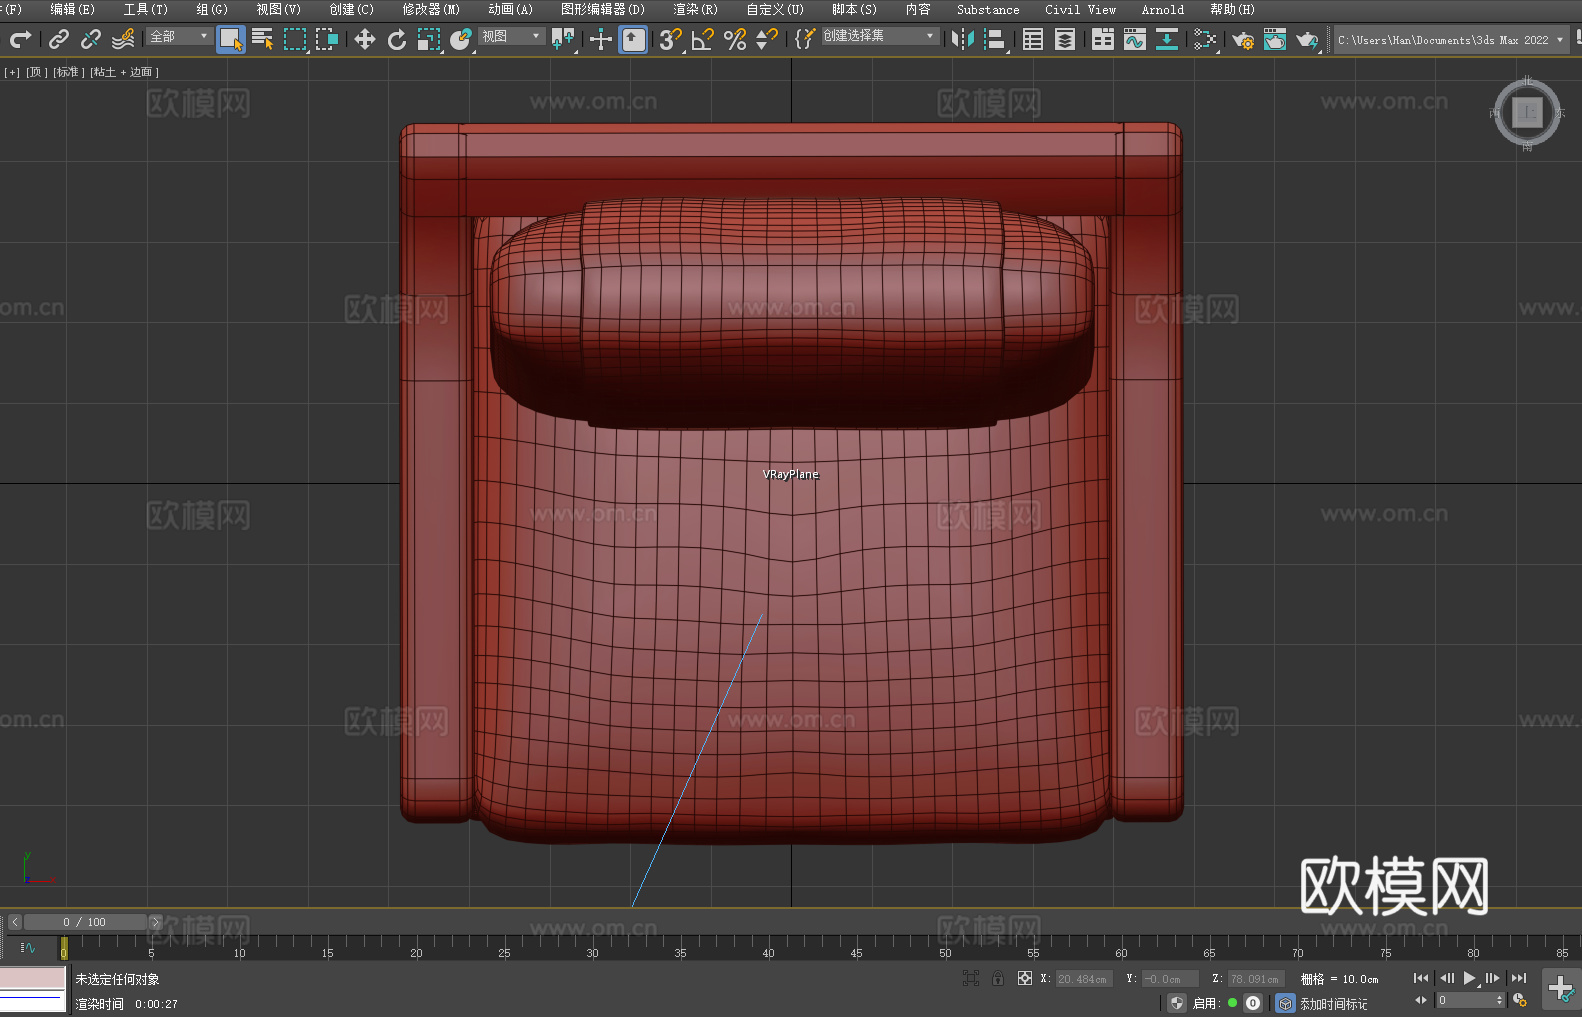Open the '粘土 + 边面' display mode menu
Viewport: 1582px width, 1017px height.
coord(124,72)
